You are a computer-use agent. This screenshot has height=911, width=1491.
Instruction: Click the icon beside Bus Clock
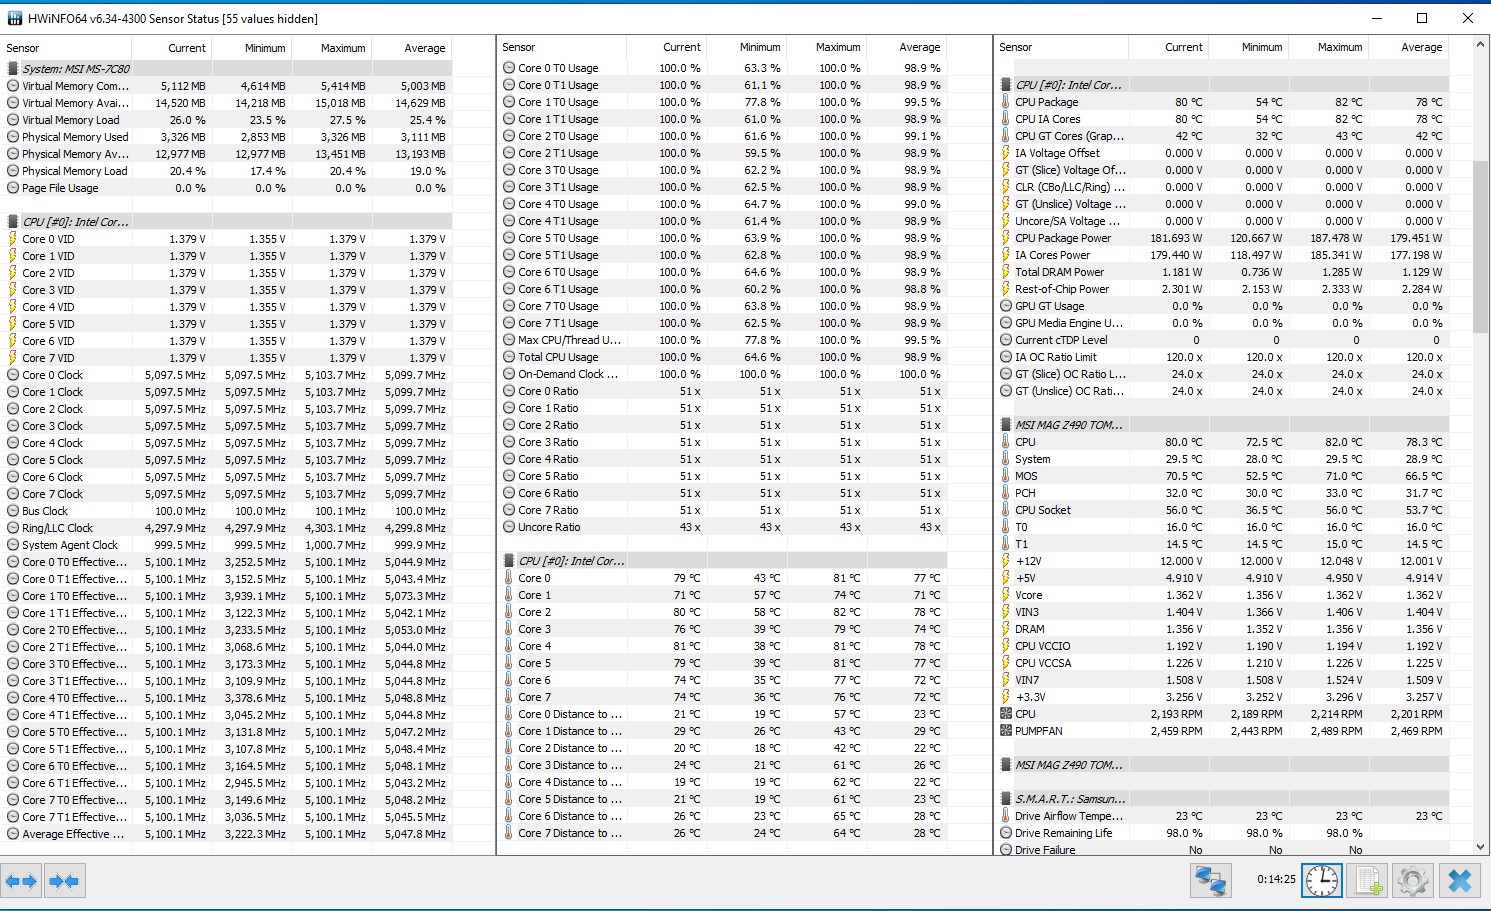[x=13, y=511]
